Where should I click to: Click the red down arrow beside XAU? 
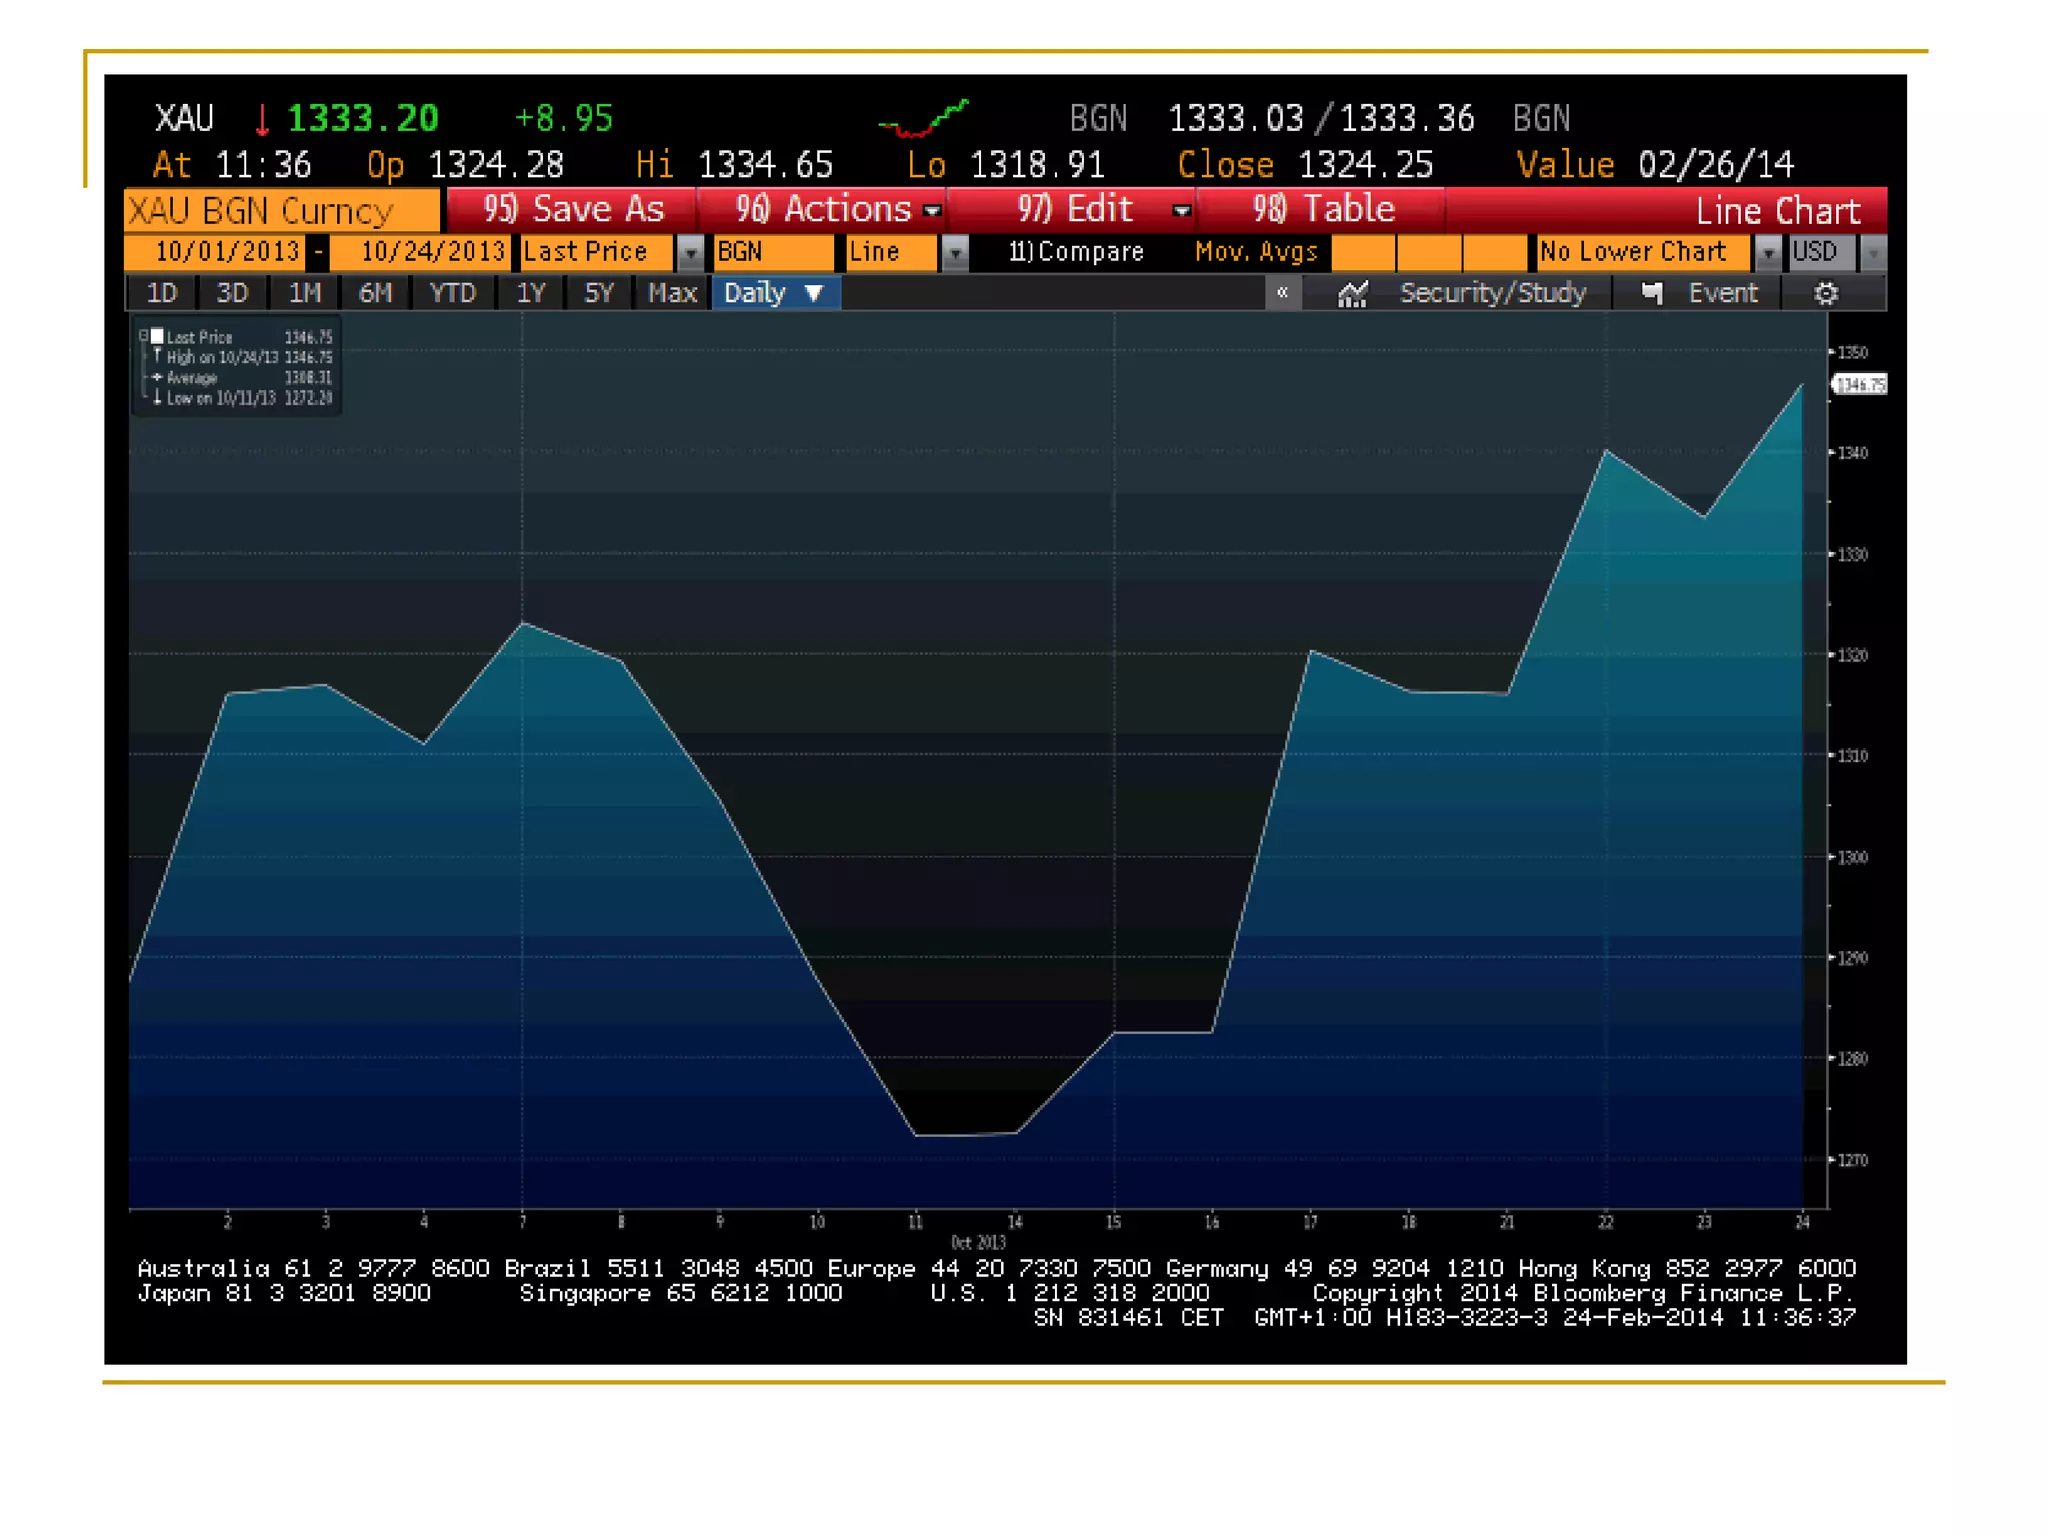[x=262, y=120]
